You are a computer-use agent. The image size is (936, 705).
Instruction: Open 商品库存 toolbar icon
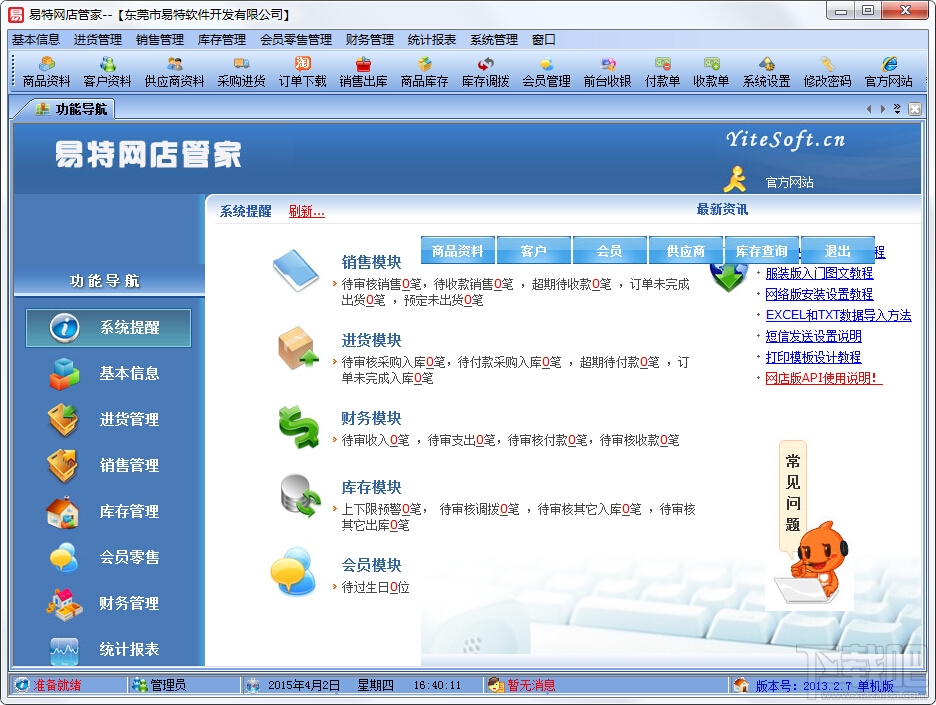click(424, 72)
